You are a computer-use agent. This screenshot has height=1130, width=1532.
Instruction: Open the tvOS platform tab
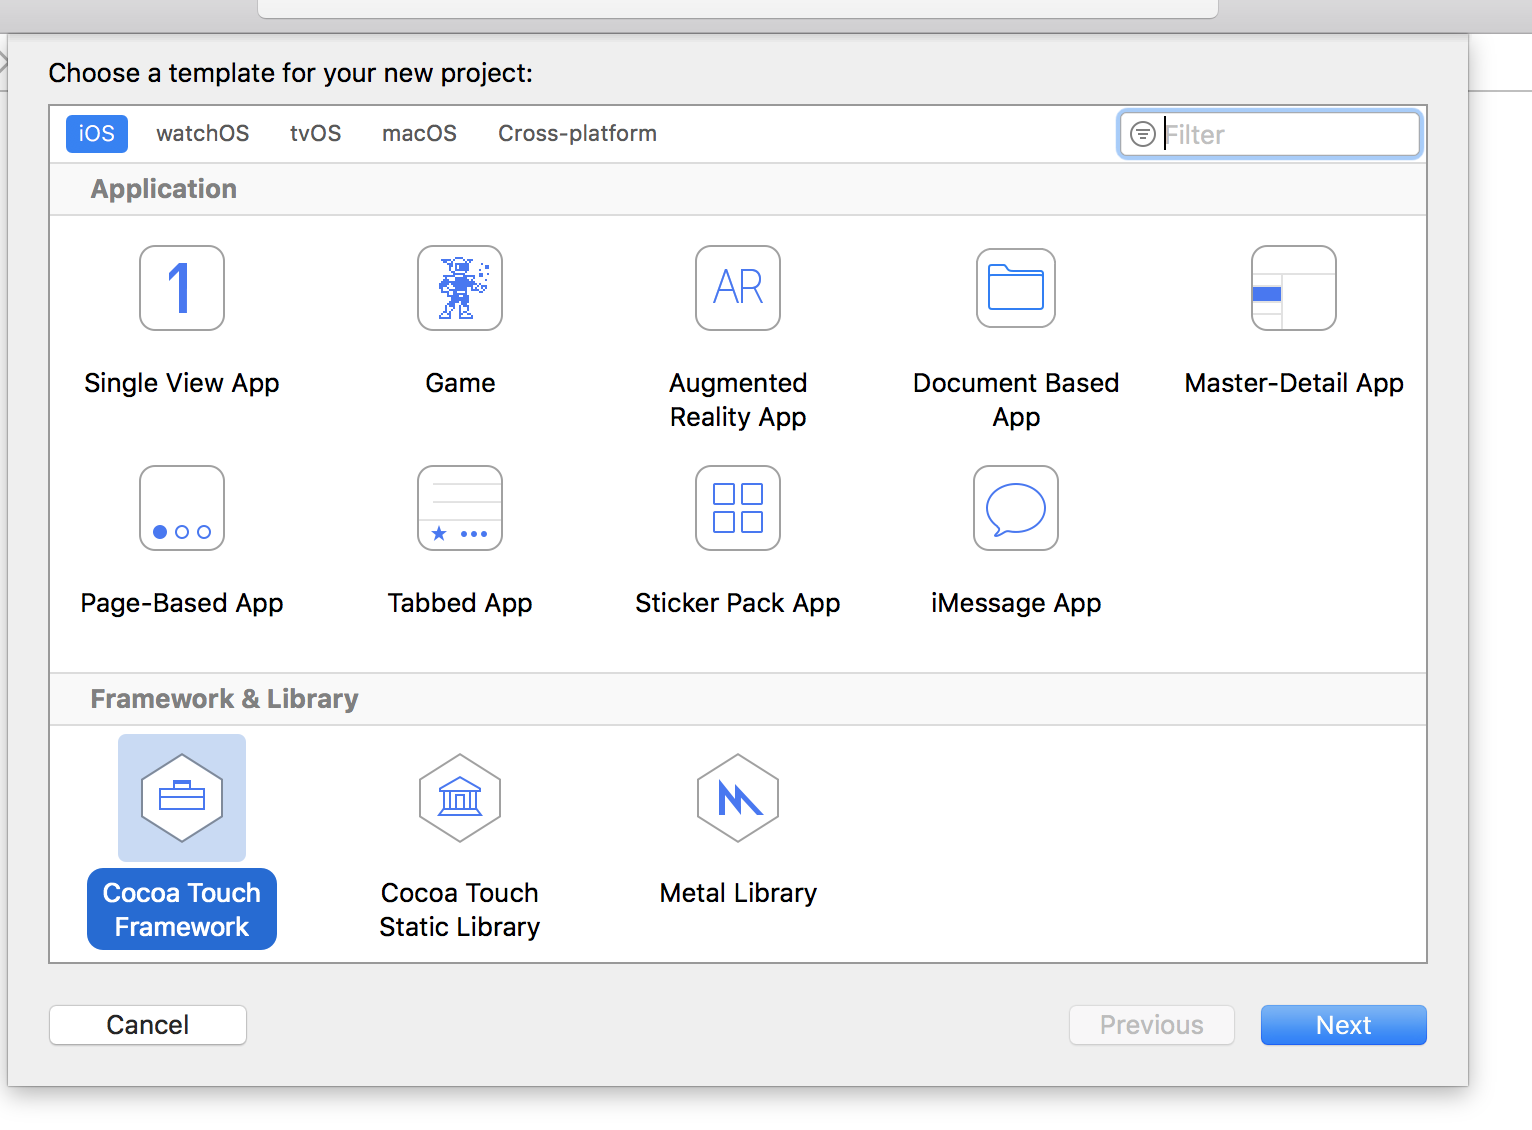(316, 134)
